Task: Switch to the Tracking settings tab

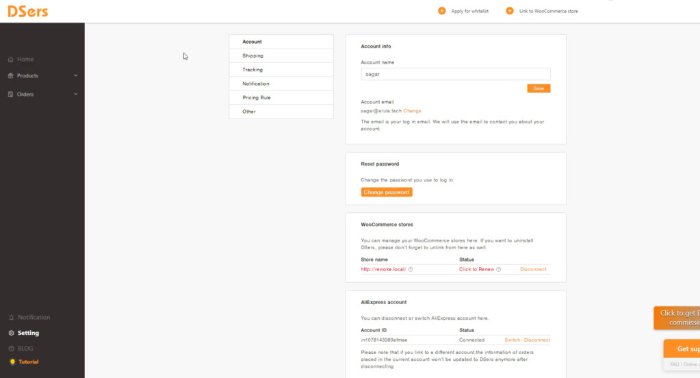Action: tap(281, 70)
